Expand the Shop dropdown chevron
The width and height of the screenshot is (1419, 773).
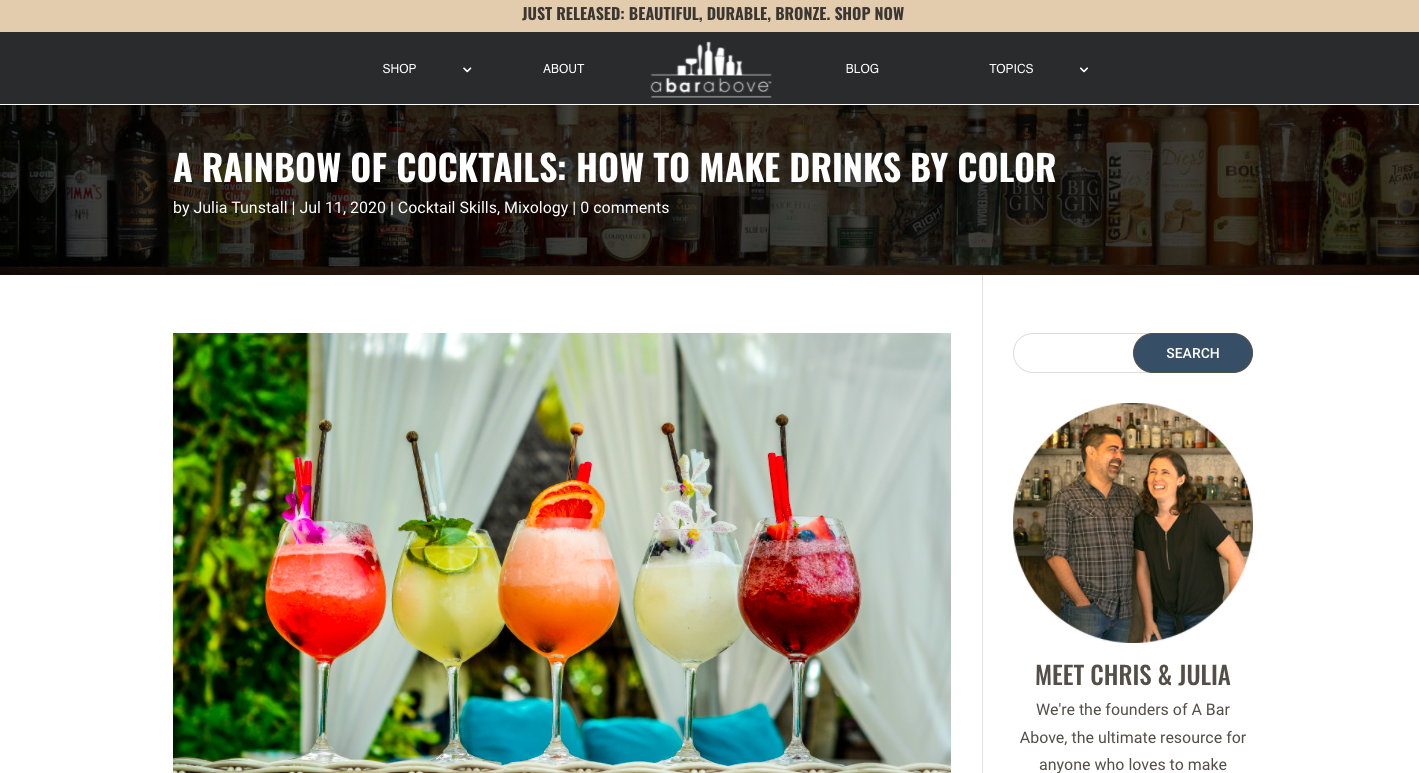[x=467, y=70]
